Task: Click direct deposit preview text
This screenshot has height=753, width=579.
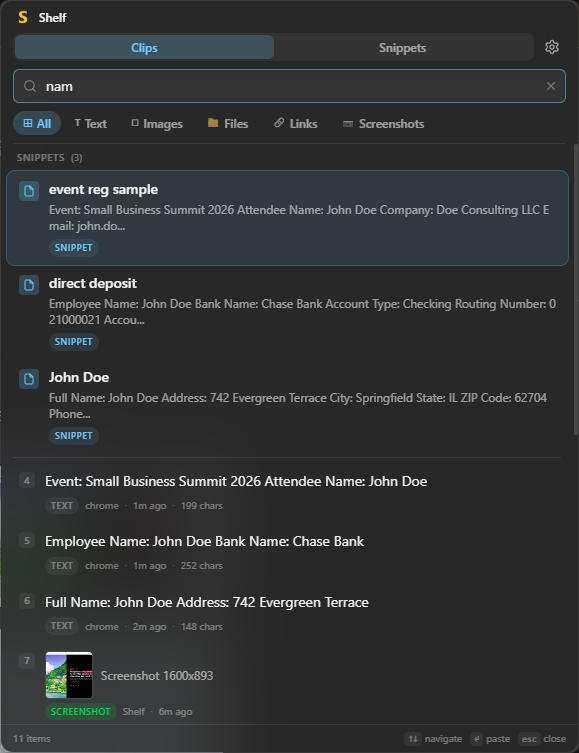Action: (x=302, y=312)
